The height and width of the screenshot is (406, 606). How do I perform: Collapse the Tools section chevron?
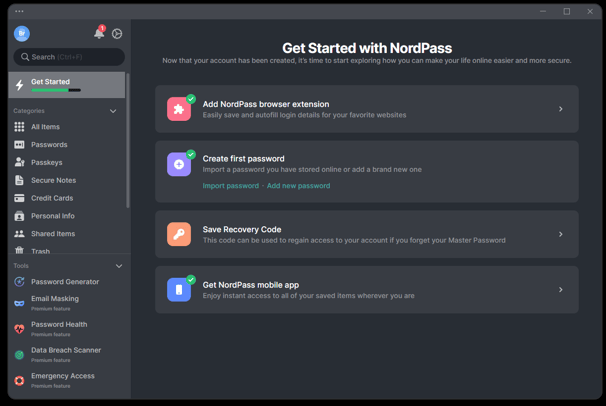pos(119,266)
